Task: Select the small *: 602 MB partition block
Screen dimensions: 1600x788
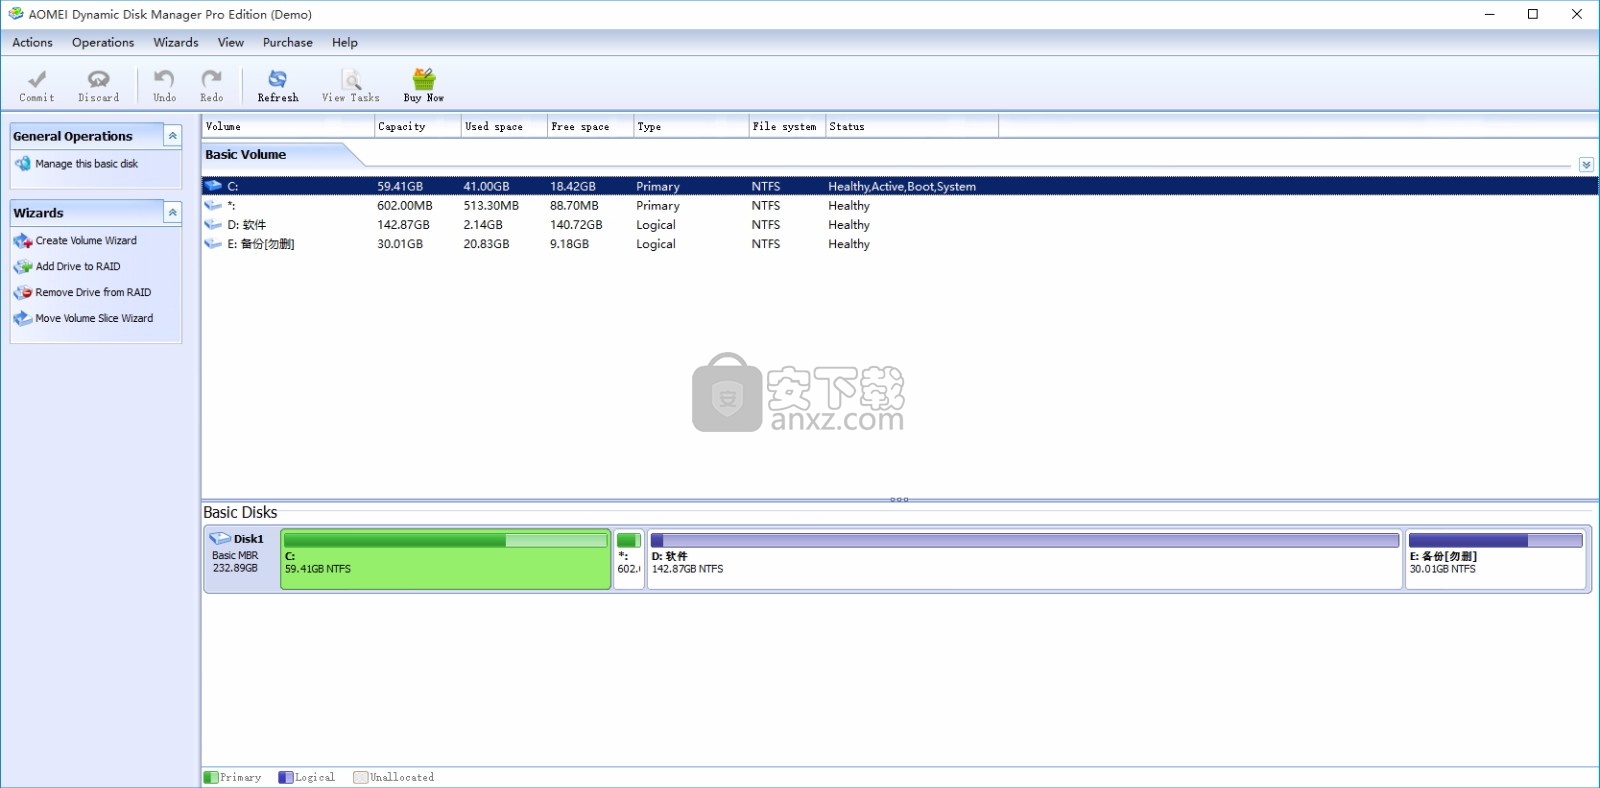Action: point(629,560)
